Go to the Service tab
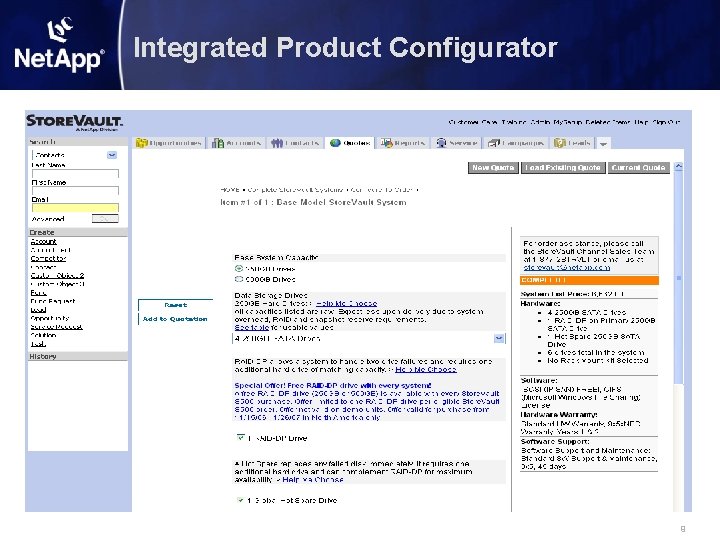 tap(457, 143)
